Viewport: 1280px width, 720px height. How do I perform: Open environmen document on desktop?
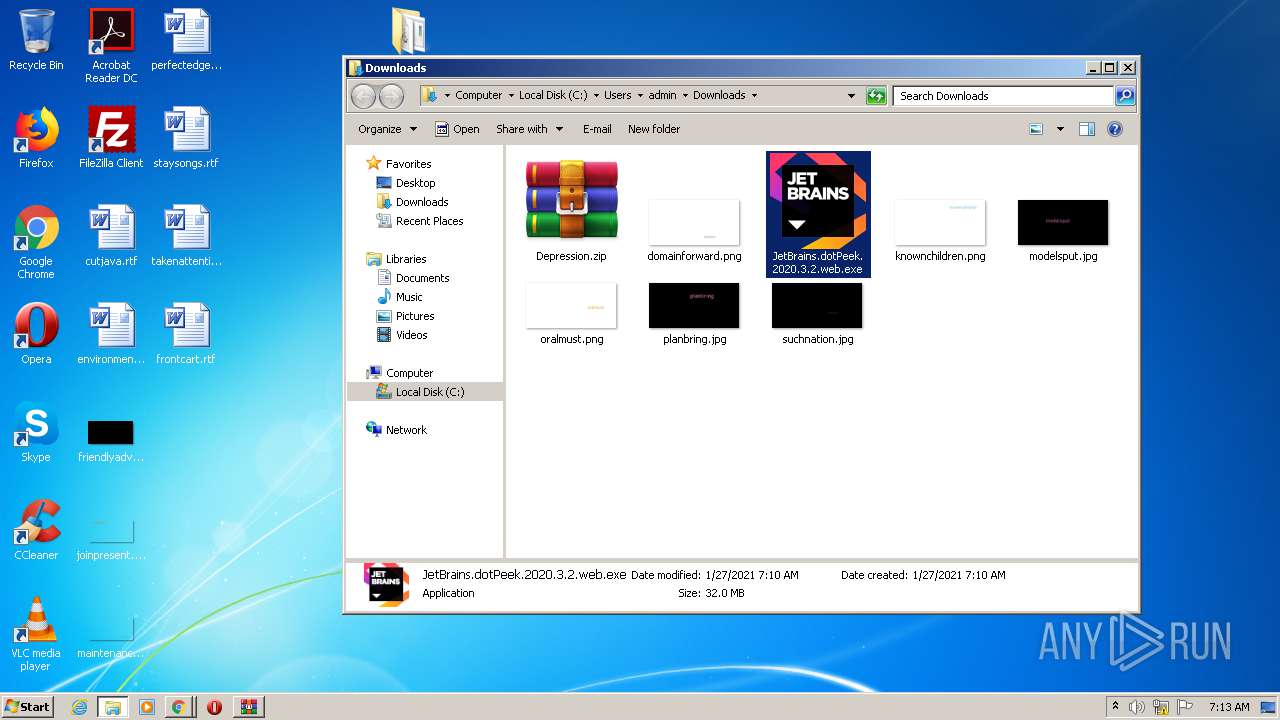111,334
